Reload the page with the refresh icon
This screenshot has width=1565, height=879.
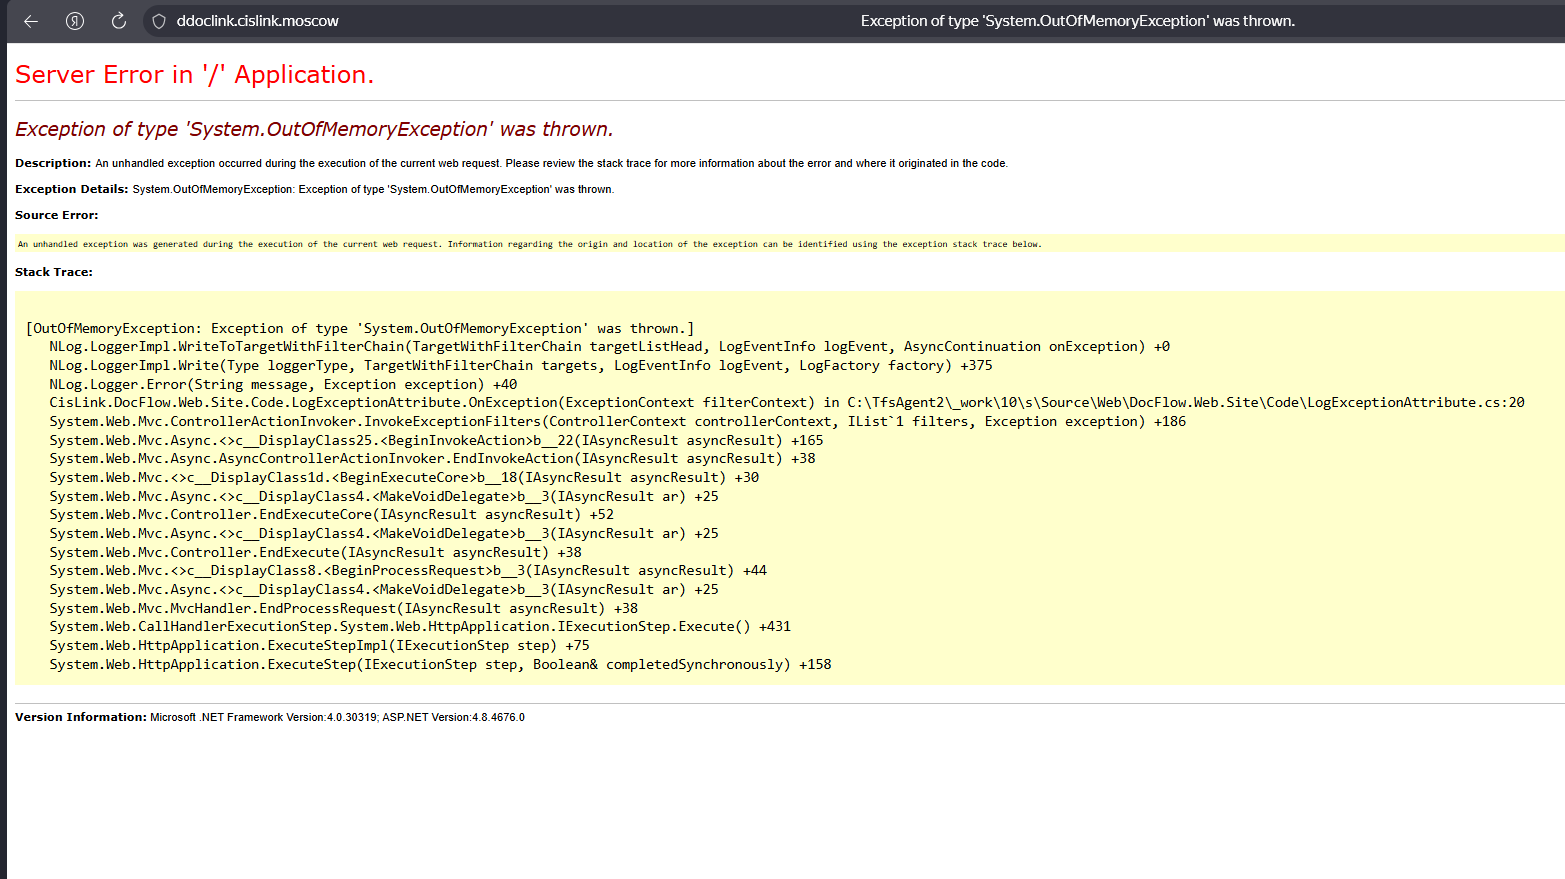point(118,21)
